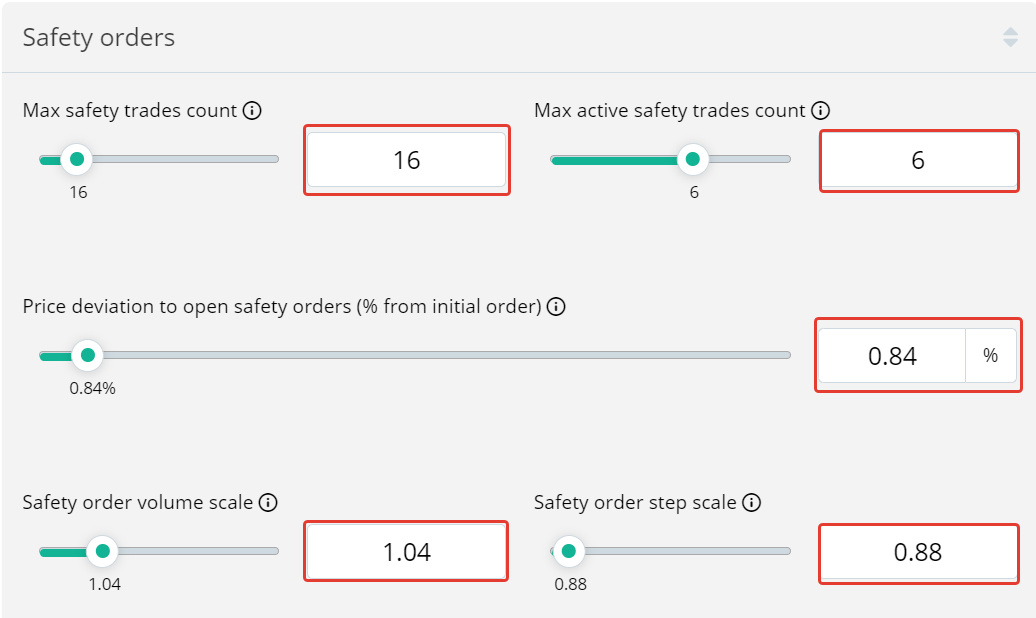Image resolution: width=1036 pixels, height=618 pixels.
Task: Click the Safety order volume scale slider handle
Action: [x=101, y=551]
